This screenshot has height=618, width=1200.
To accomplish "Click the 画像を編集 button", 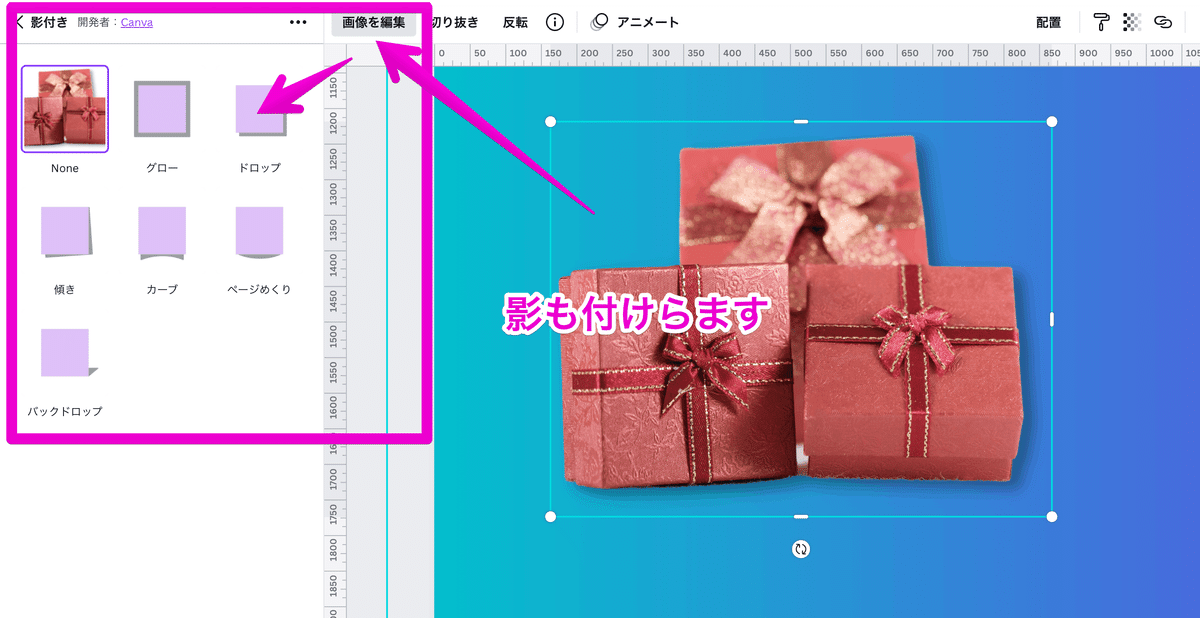I will click(x=374, y=22).
